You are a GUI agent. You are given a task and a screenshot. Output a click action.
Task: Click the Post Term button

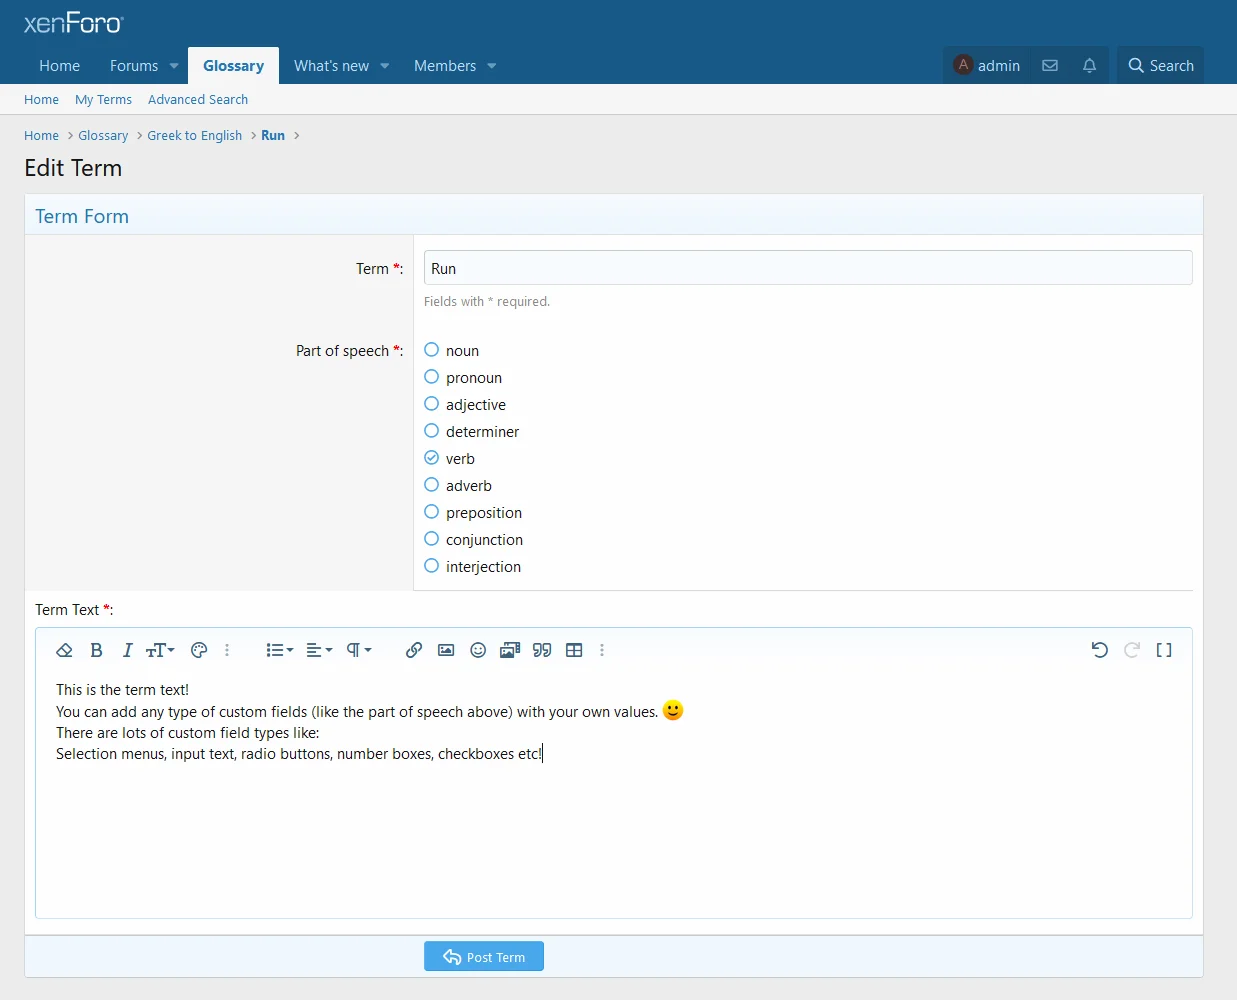coord(484,957)
